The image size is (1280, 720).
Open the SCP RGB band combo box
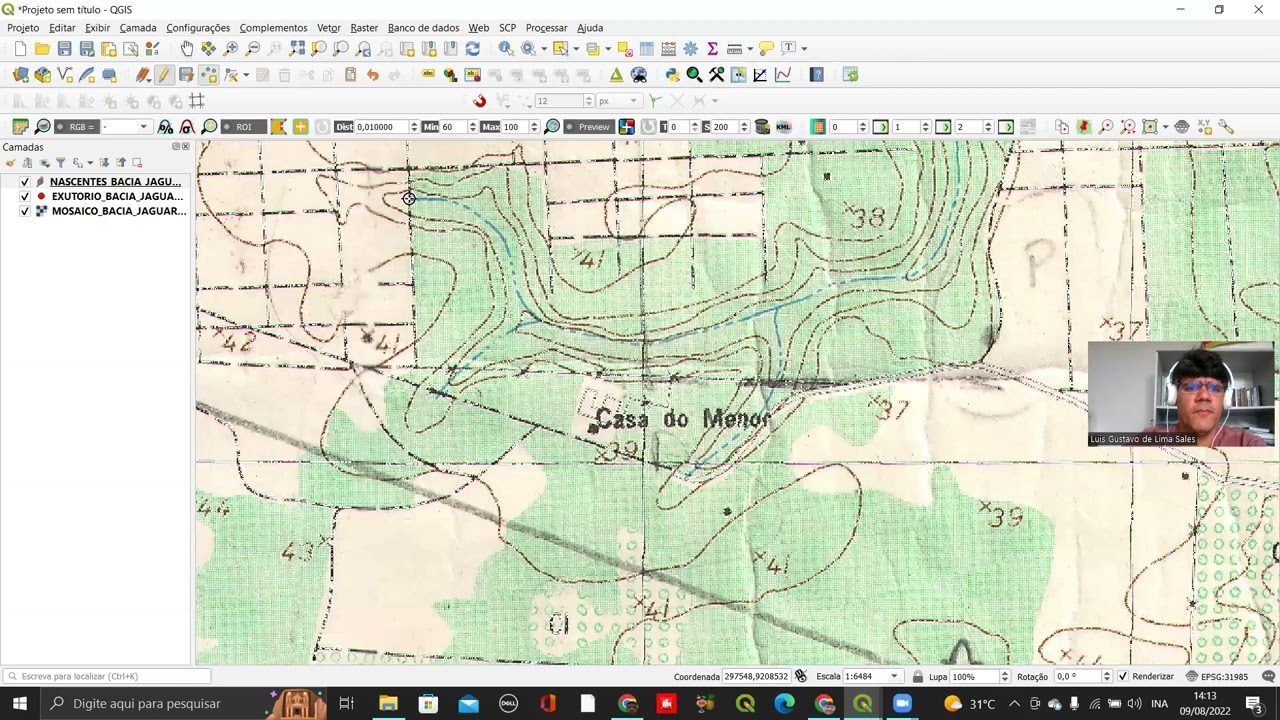point(125,127)
